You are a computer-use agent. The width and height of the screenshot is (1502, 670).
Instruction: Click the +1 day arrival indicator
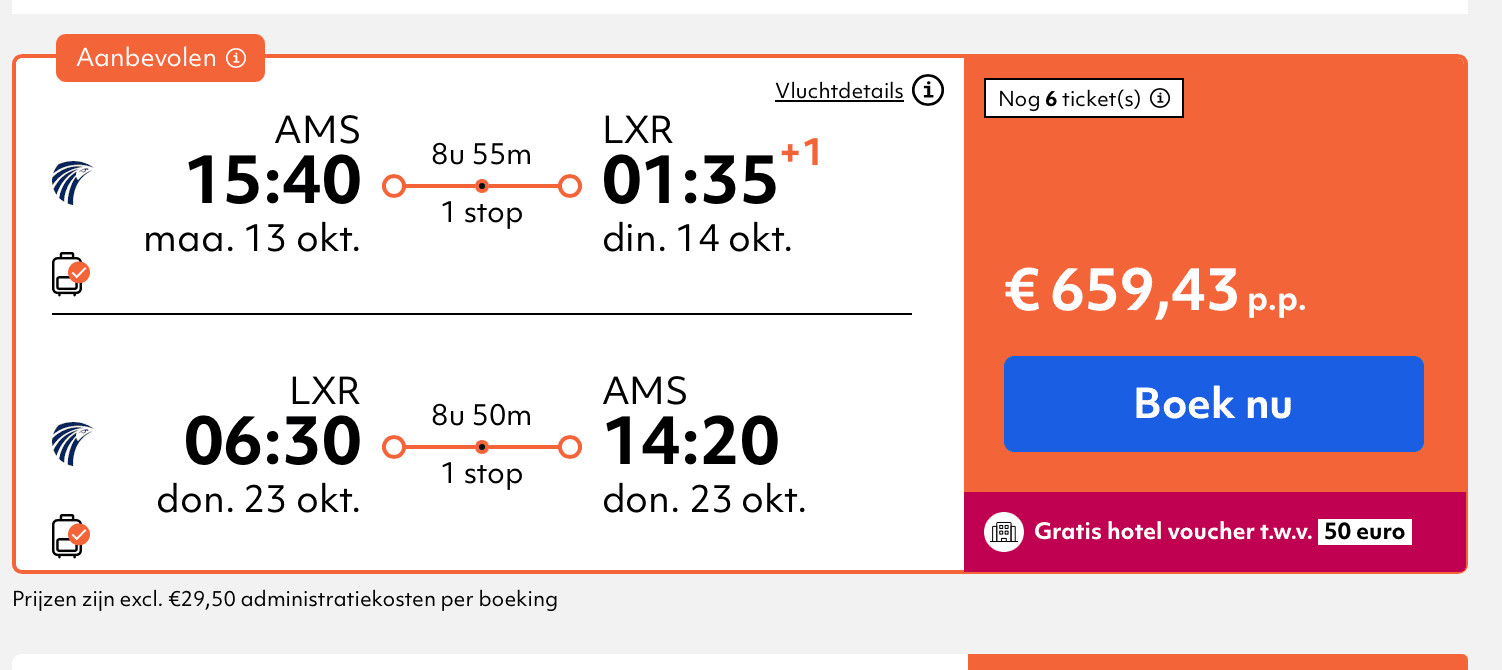pos(800,154)
